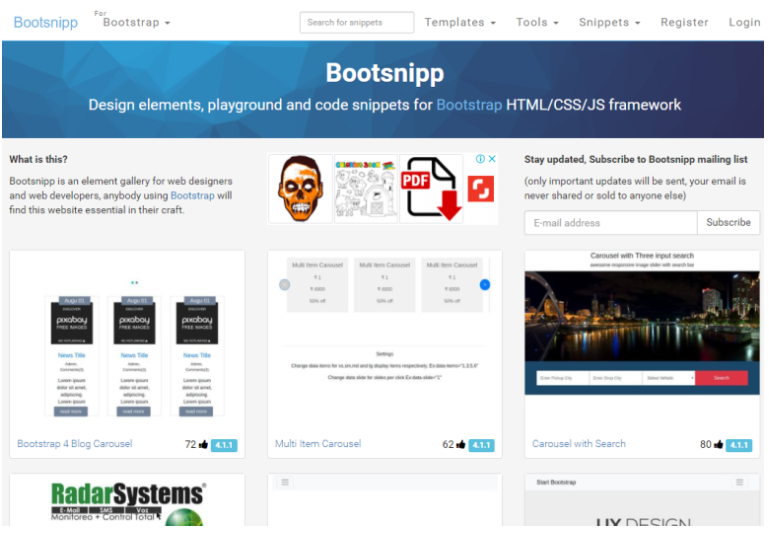
Task: Expand the Snippets menu
Action: 609,23
